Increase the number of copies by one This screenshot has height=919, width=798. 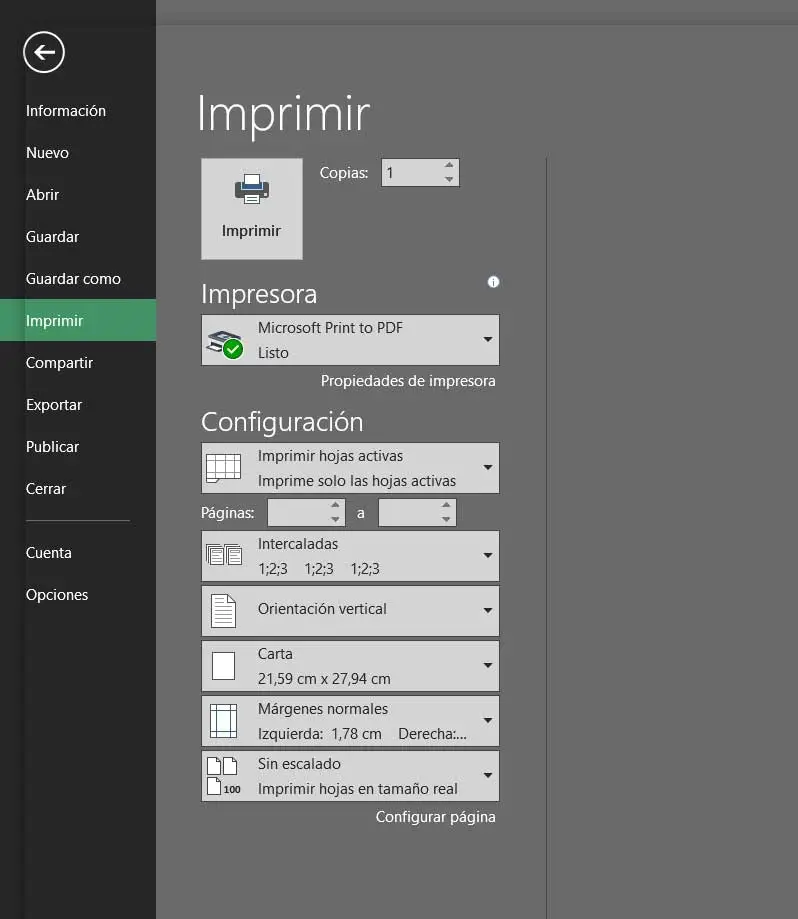click(449, 166)
